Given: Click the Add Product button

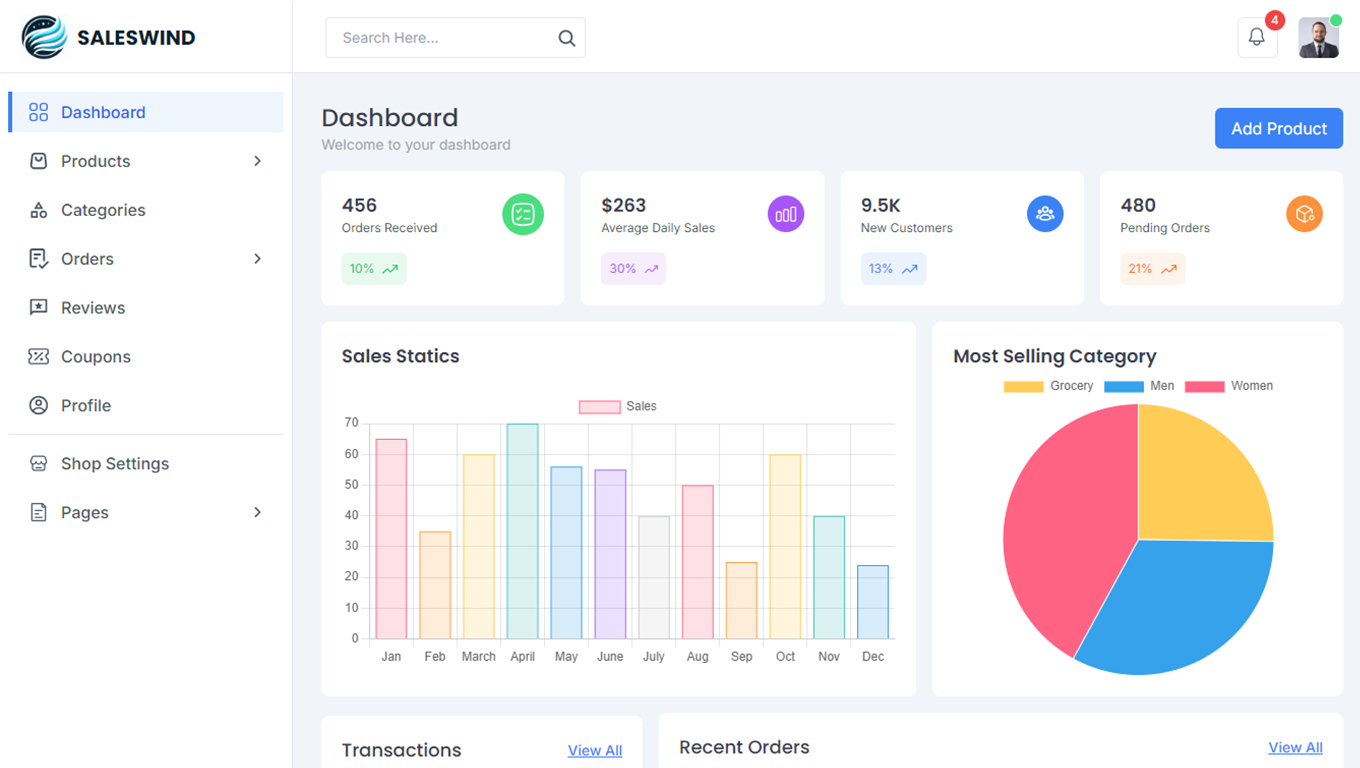Looking at the screenshot, I should pos(1278,129).
